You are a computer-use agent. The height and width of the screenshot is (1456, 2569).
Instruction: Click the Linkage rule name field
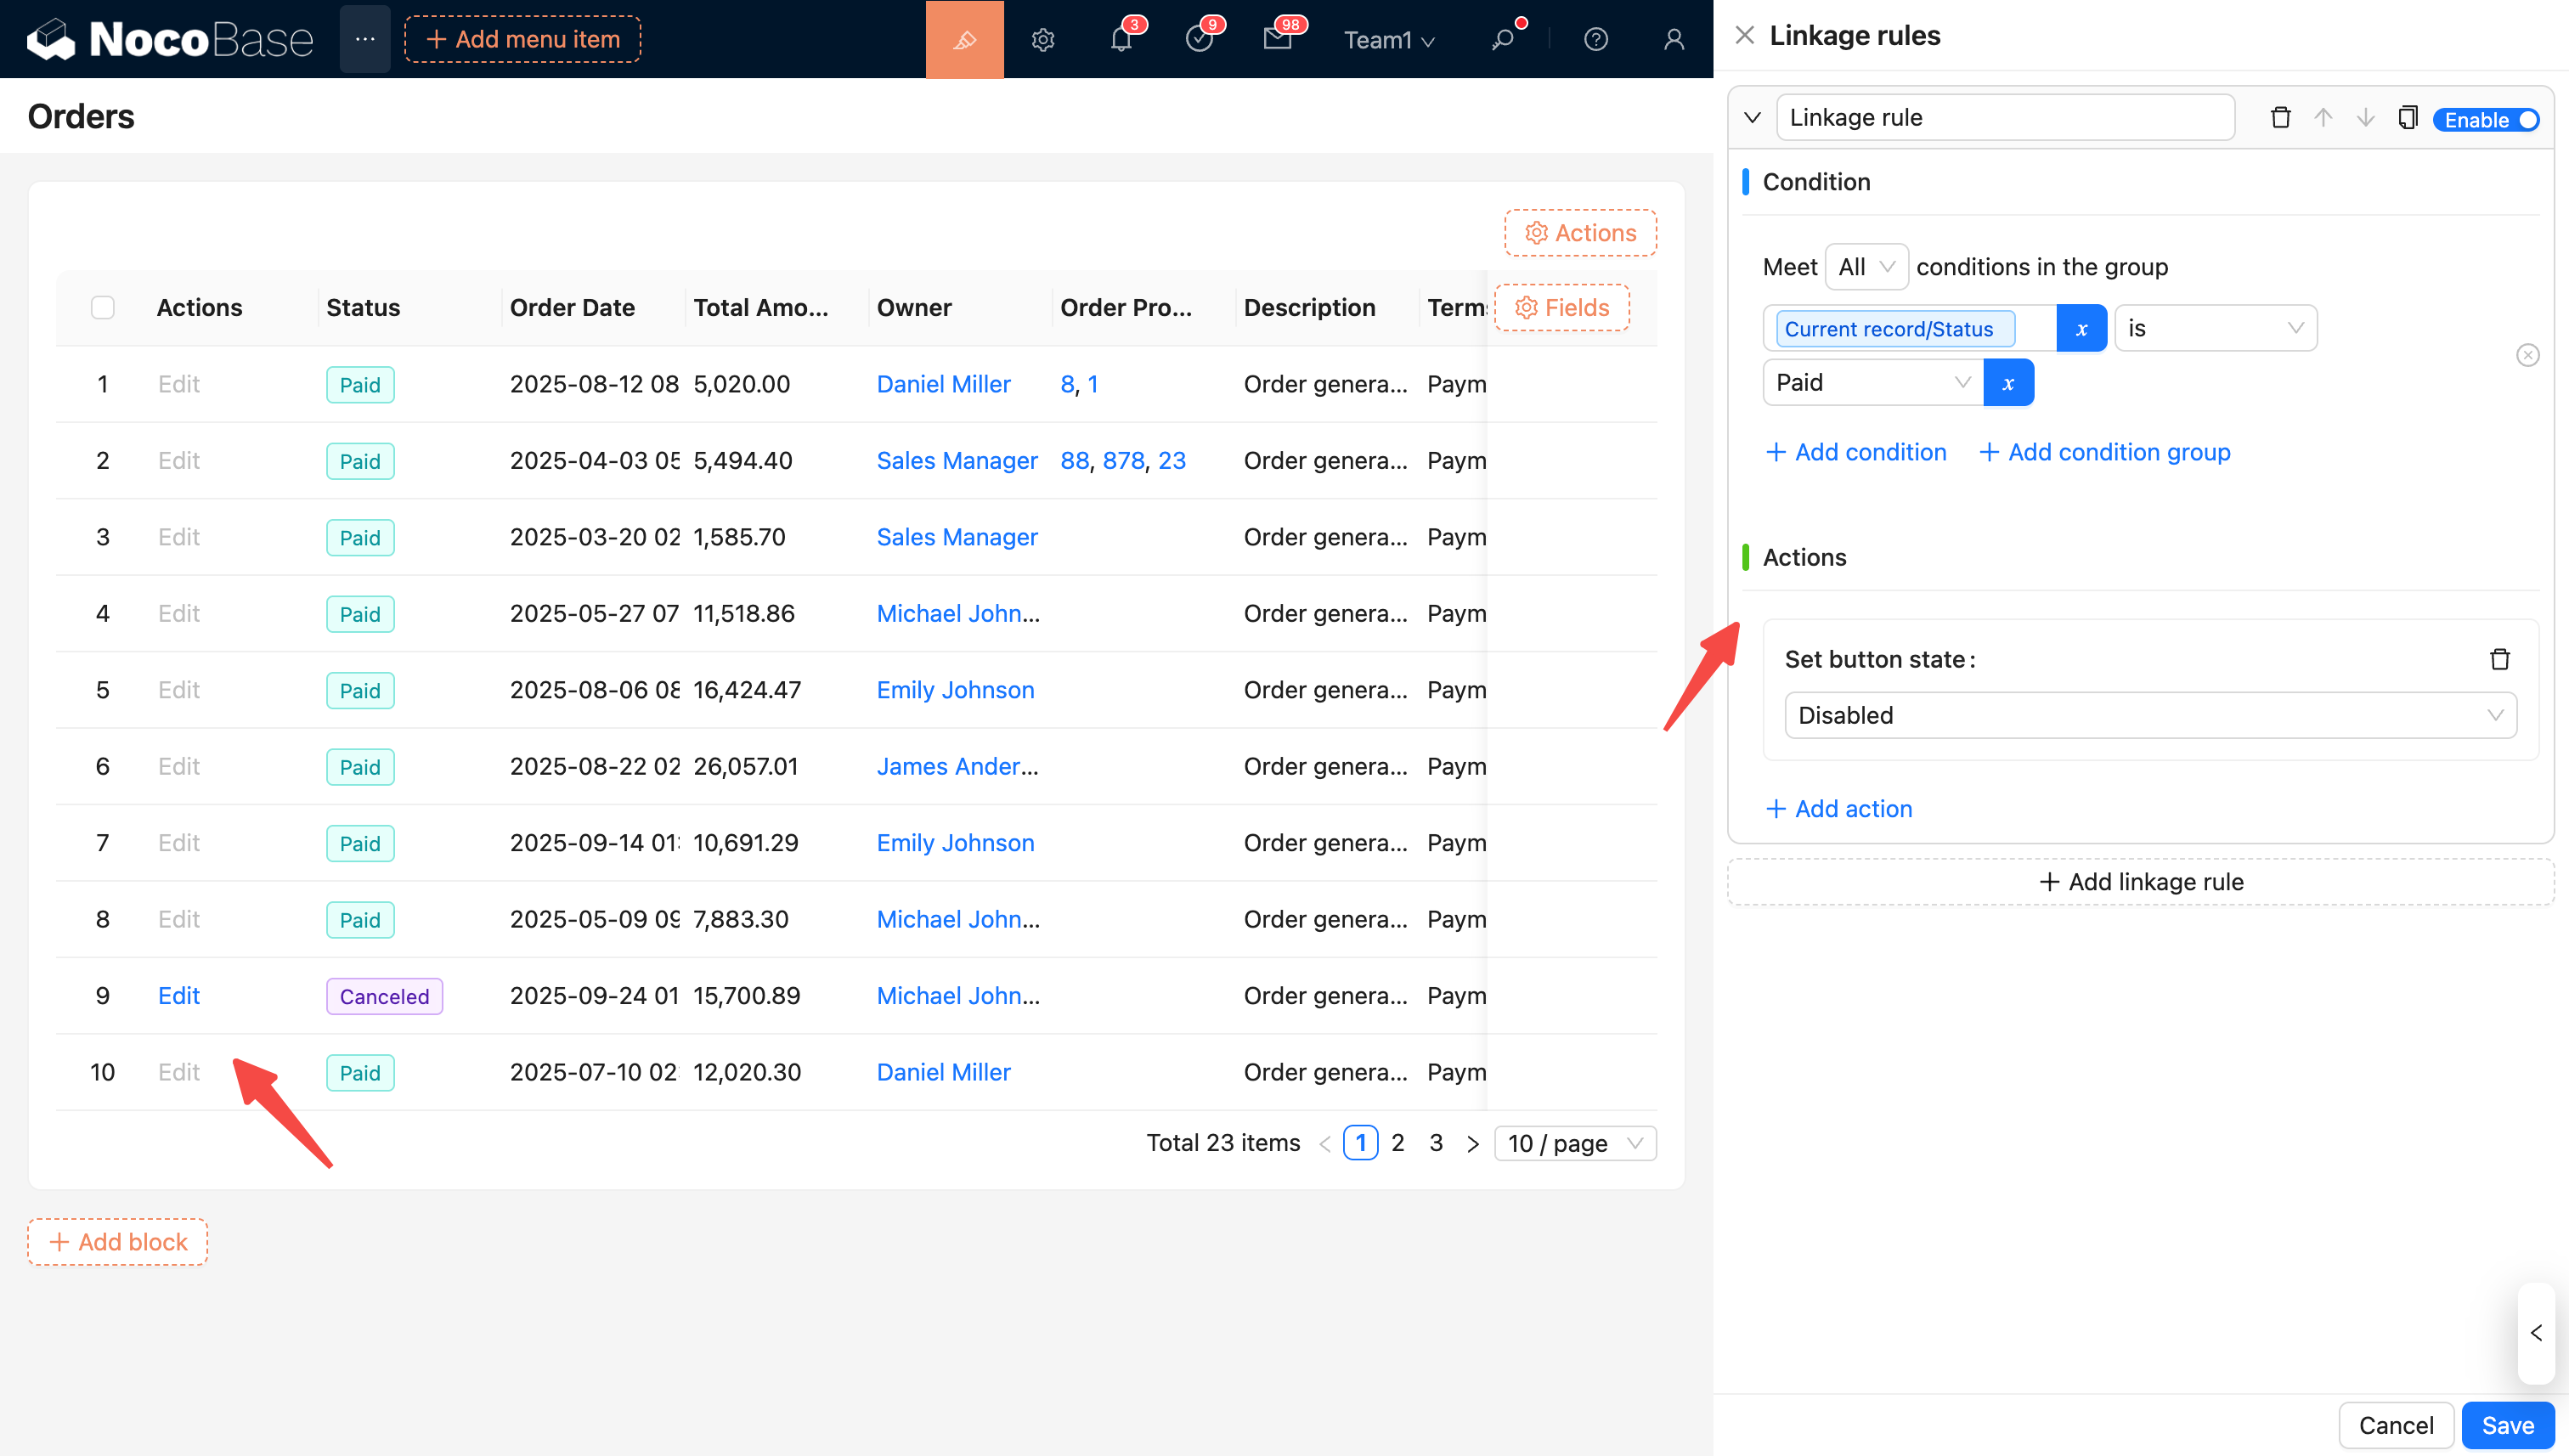[x=2004, y=118]
